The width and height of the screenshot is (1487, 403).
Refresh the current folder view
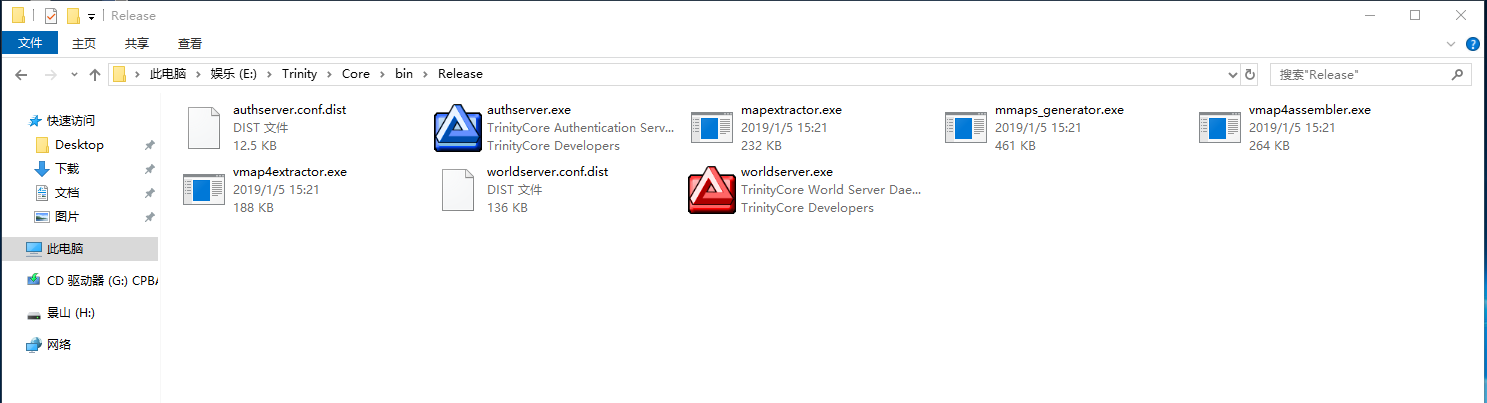1249,74
